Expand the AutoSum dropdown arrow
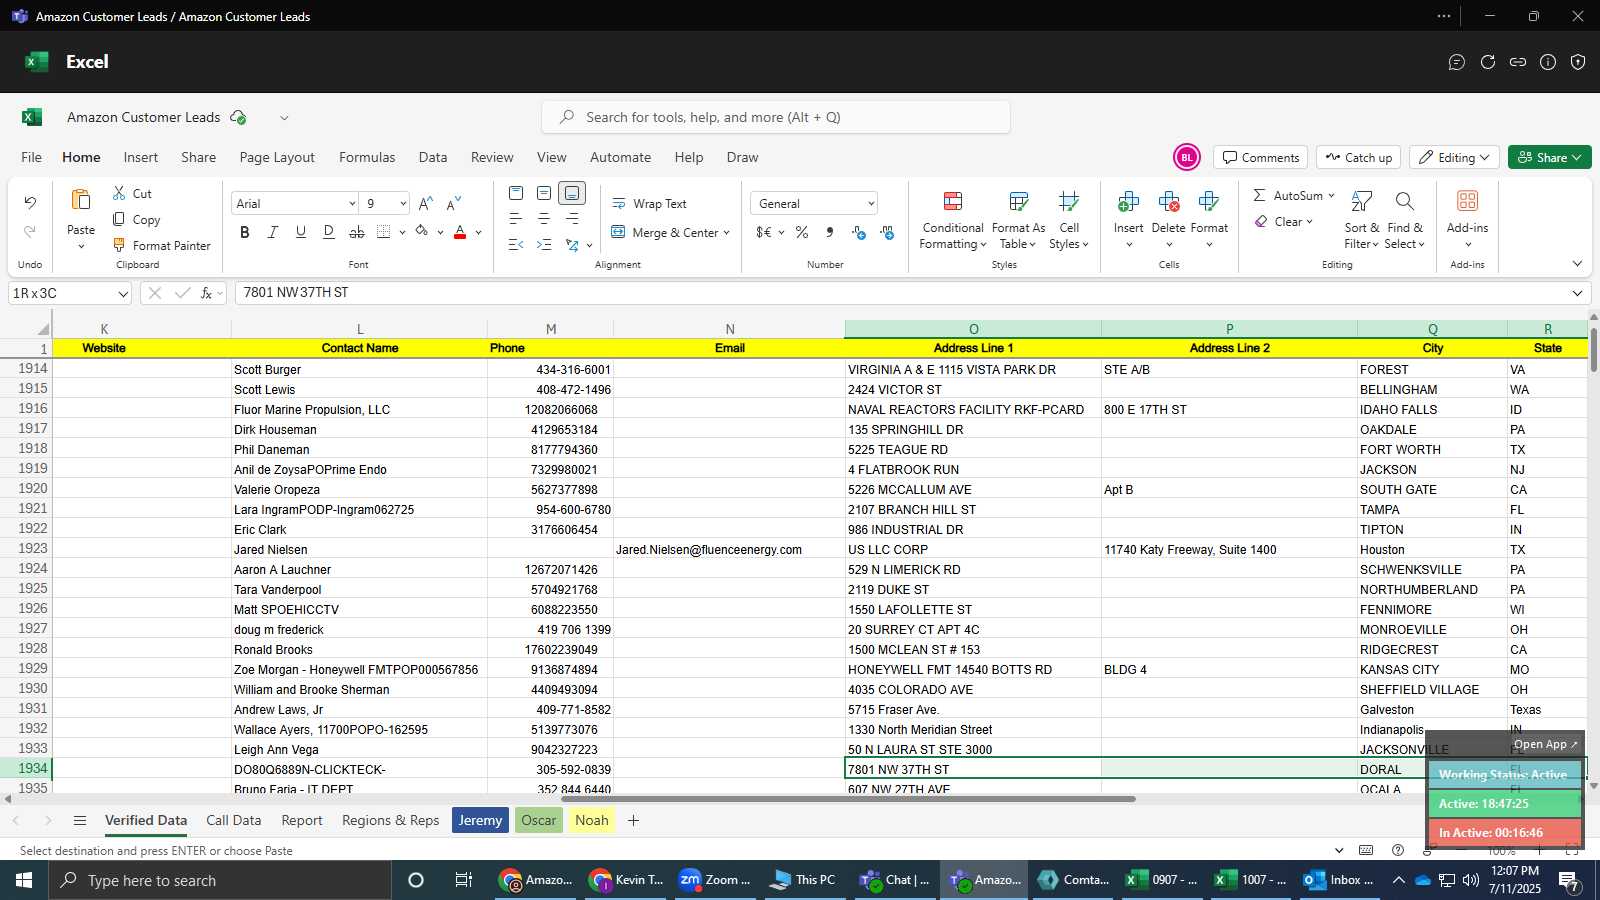The width and height of the screenshot is (1600, 900). [1331, 195]
